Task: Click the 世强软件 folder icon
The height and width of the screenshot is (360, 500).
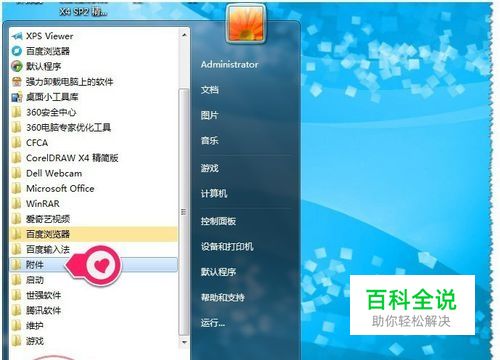Action: [17, 295]
